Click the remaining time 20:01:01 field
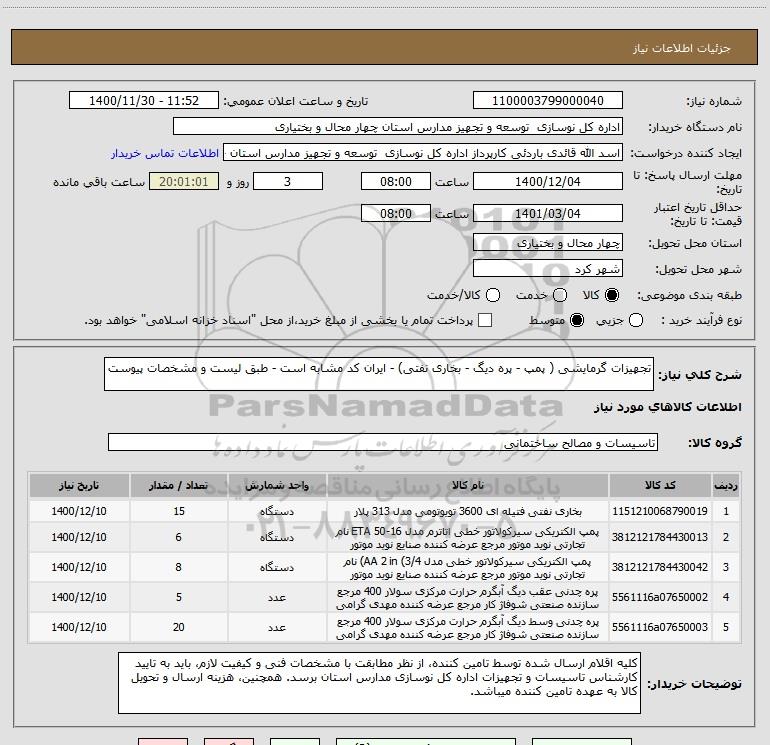Screen dimensions: 770x745 point(184,182)
